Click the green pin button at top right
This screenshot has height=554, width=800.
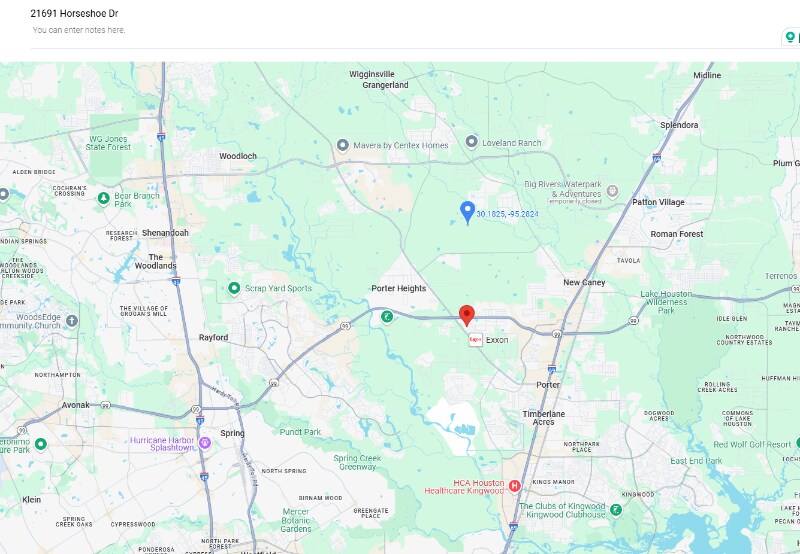790,37
